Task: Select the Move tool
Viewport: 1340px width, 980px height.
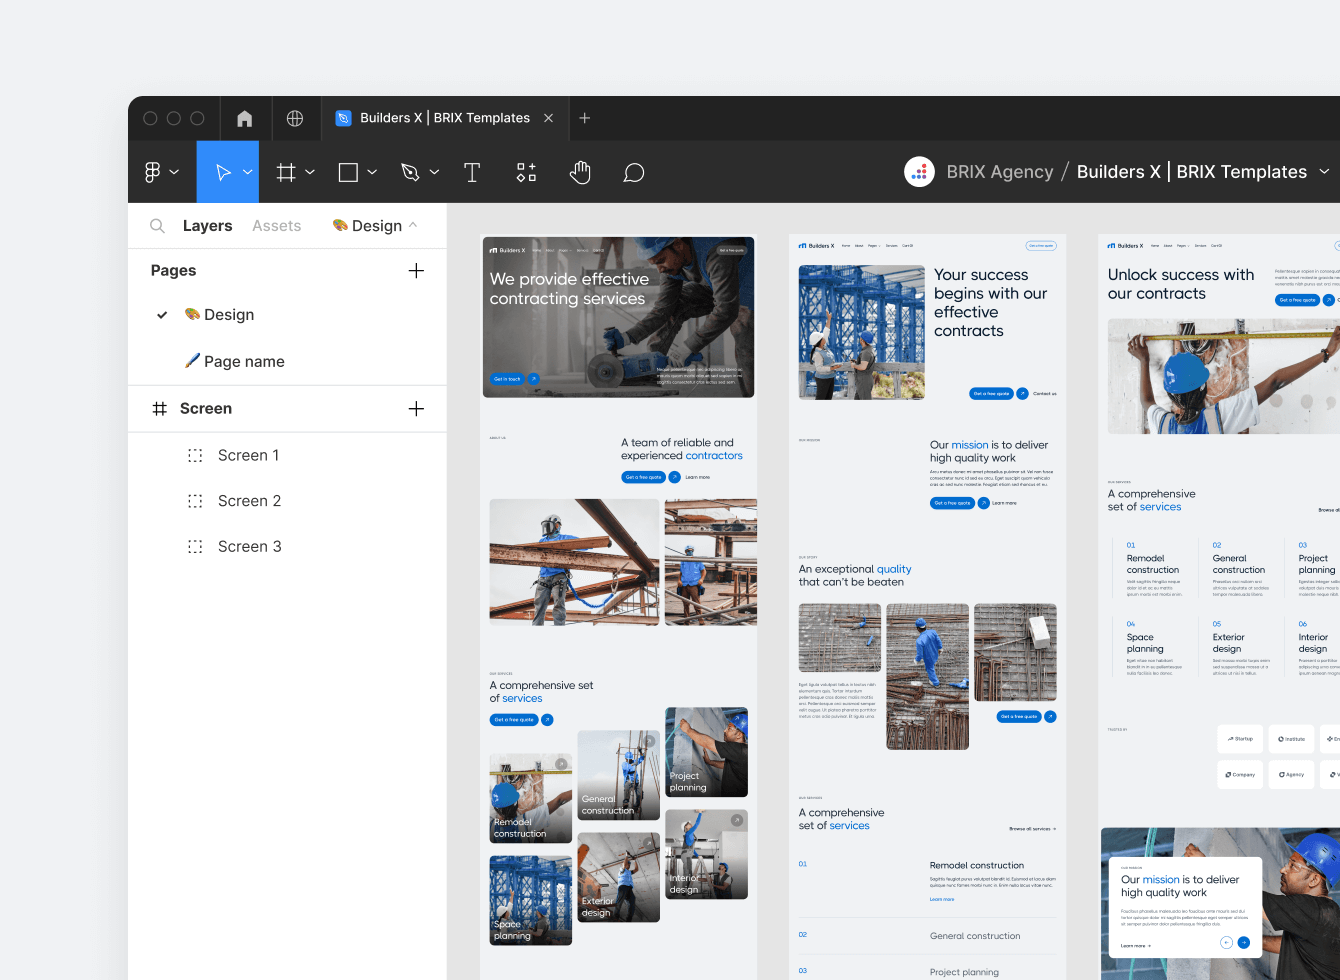Action: pyautogui.click(x=222, y=171)
